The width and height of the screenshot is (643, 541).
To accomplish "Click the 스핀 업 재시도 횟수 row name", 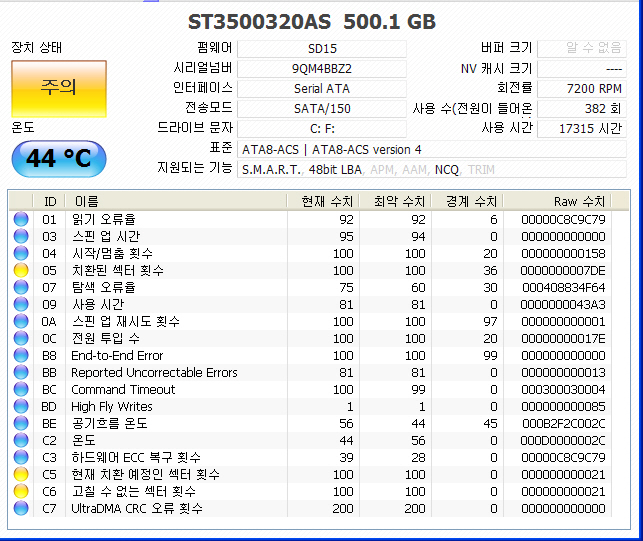I will [x=126, y=322].
